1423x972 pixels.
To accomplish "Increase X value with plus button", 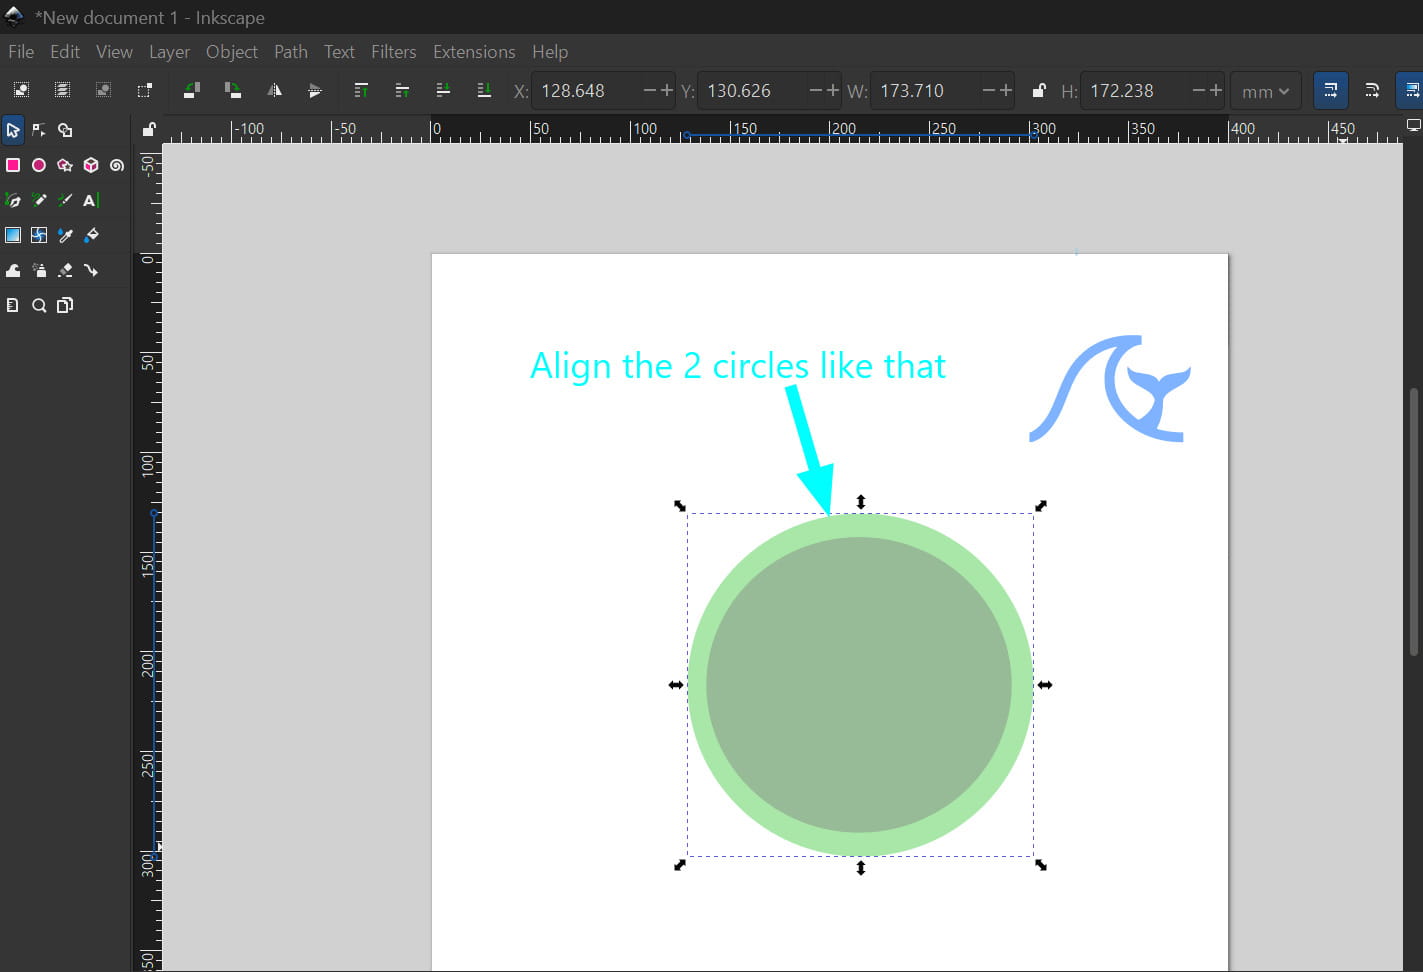I will (x=667, y=91).
